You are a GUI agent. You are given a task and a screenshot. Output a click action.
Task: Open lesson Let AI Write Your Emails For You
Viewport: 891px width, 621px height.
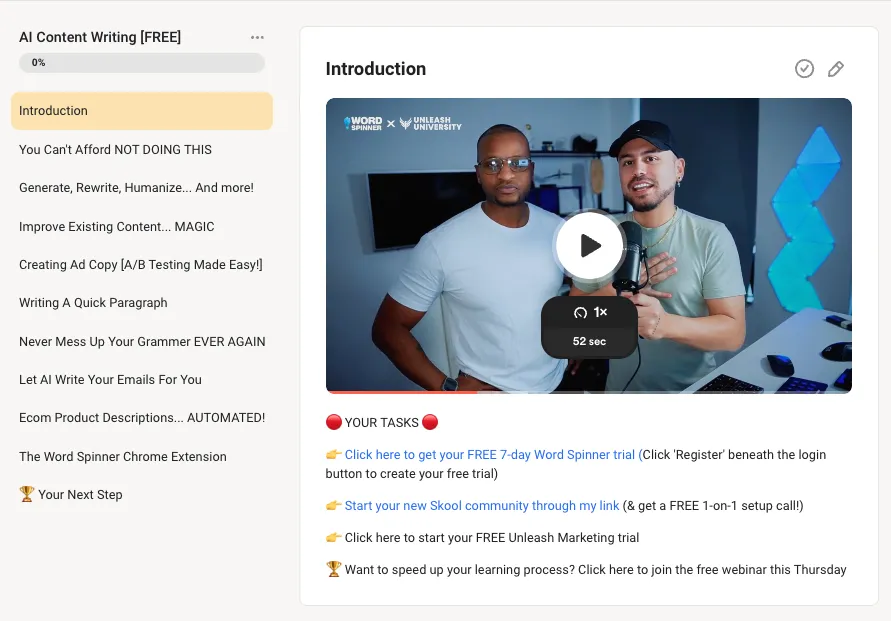click(x=110, y=380)
